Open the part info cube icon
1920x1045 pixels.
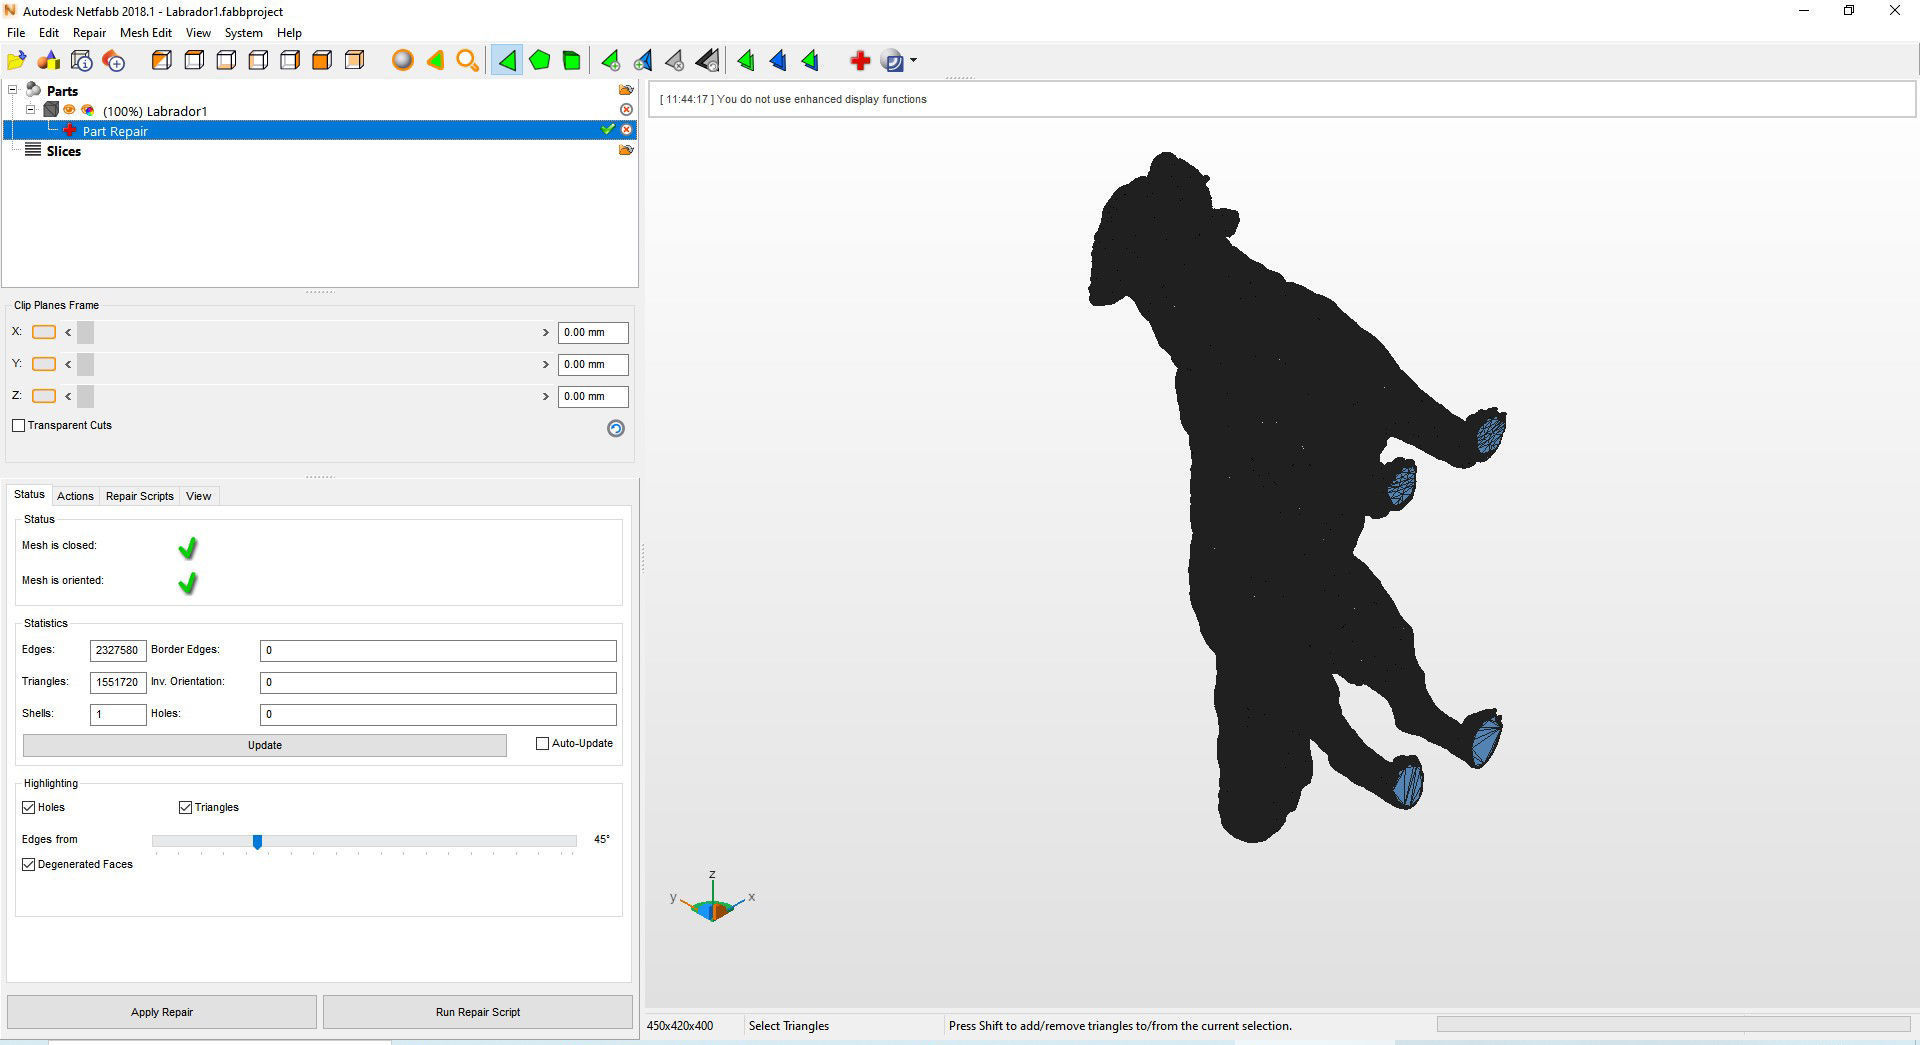82,61
